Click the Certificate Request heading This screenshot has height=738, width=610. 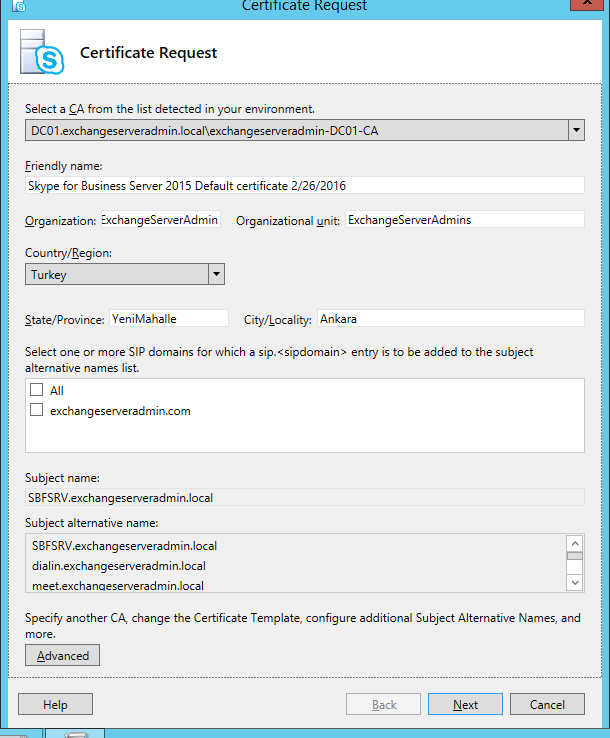pyautogui.click(x=148, y=53)
